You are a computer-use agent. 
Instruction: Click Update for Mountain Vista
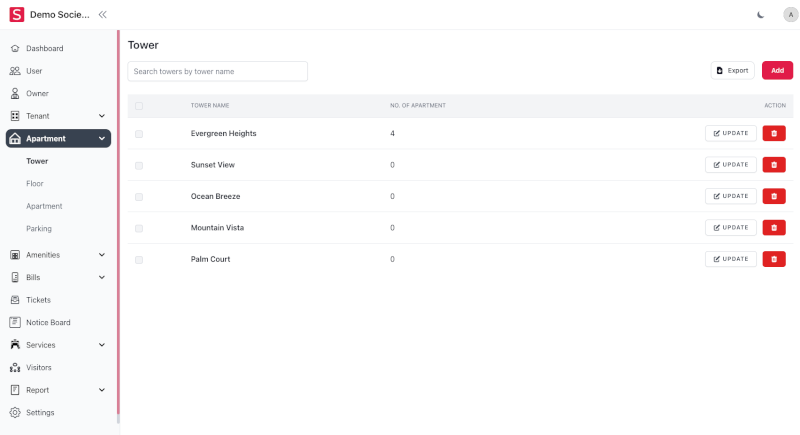(x=730, y=228)
